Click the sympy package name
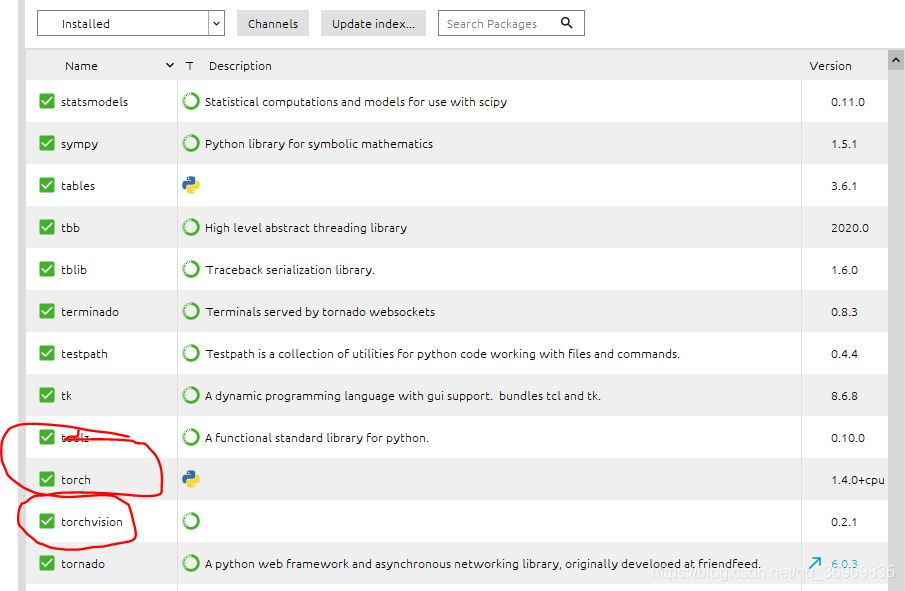This screenshot has height=591, width=905. (79, 144)
